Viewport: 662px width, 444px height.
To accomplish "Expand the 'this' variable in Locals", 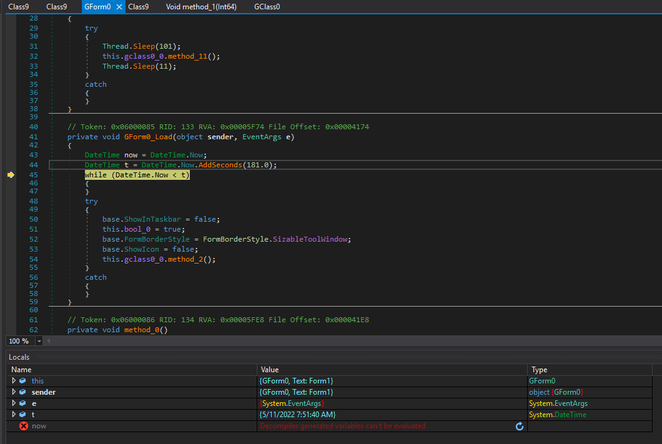I will (13, 381).
